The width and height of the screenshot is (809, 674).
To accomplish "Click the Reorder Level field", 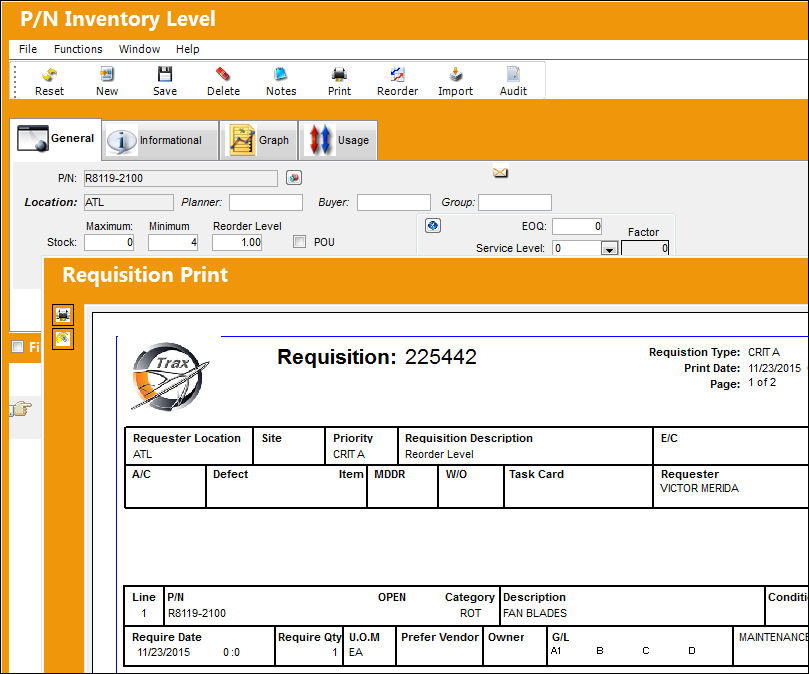I will tap(237, 242).
